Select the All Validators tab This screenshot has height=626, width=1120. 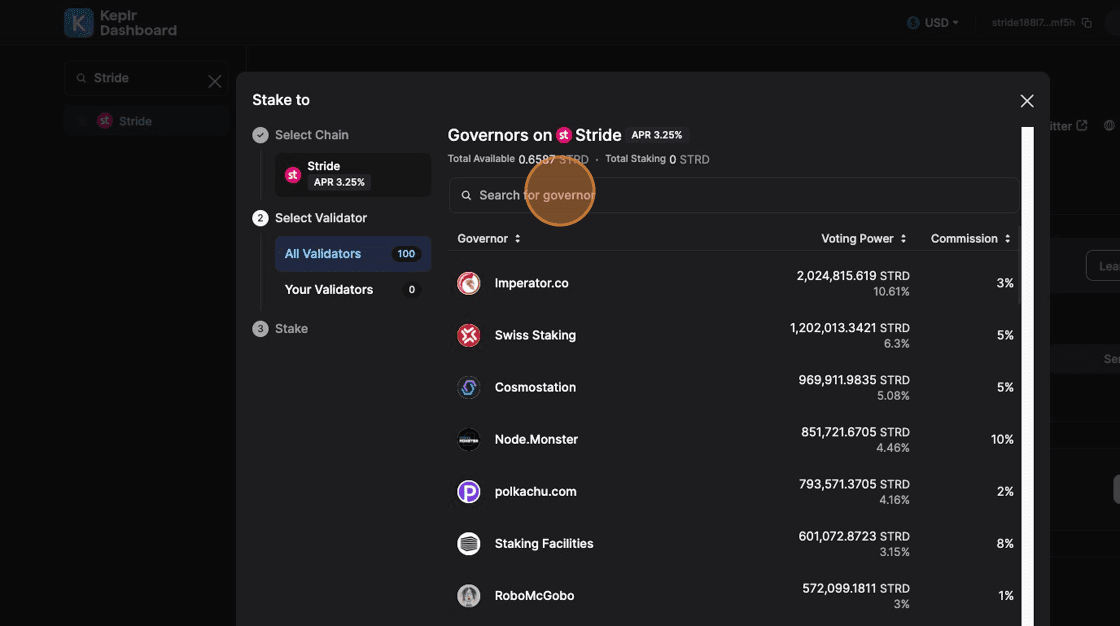[x=352, y=254]
